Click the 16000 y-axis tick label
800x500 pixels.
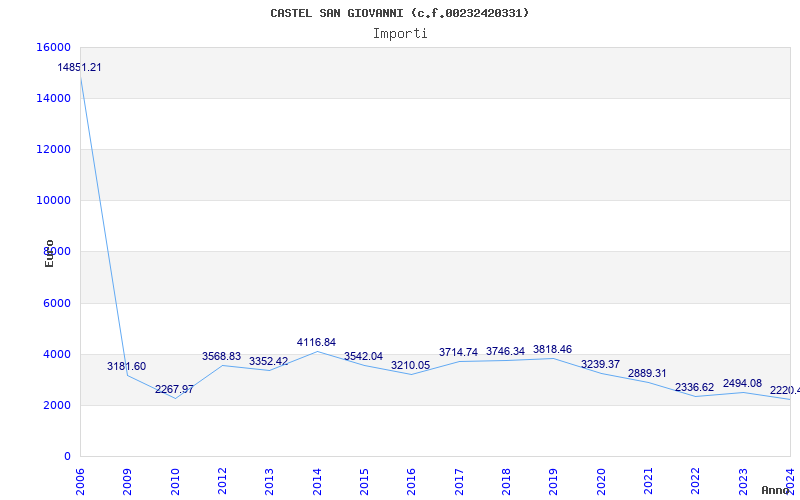click(53, 47)
